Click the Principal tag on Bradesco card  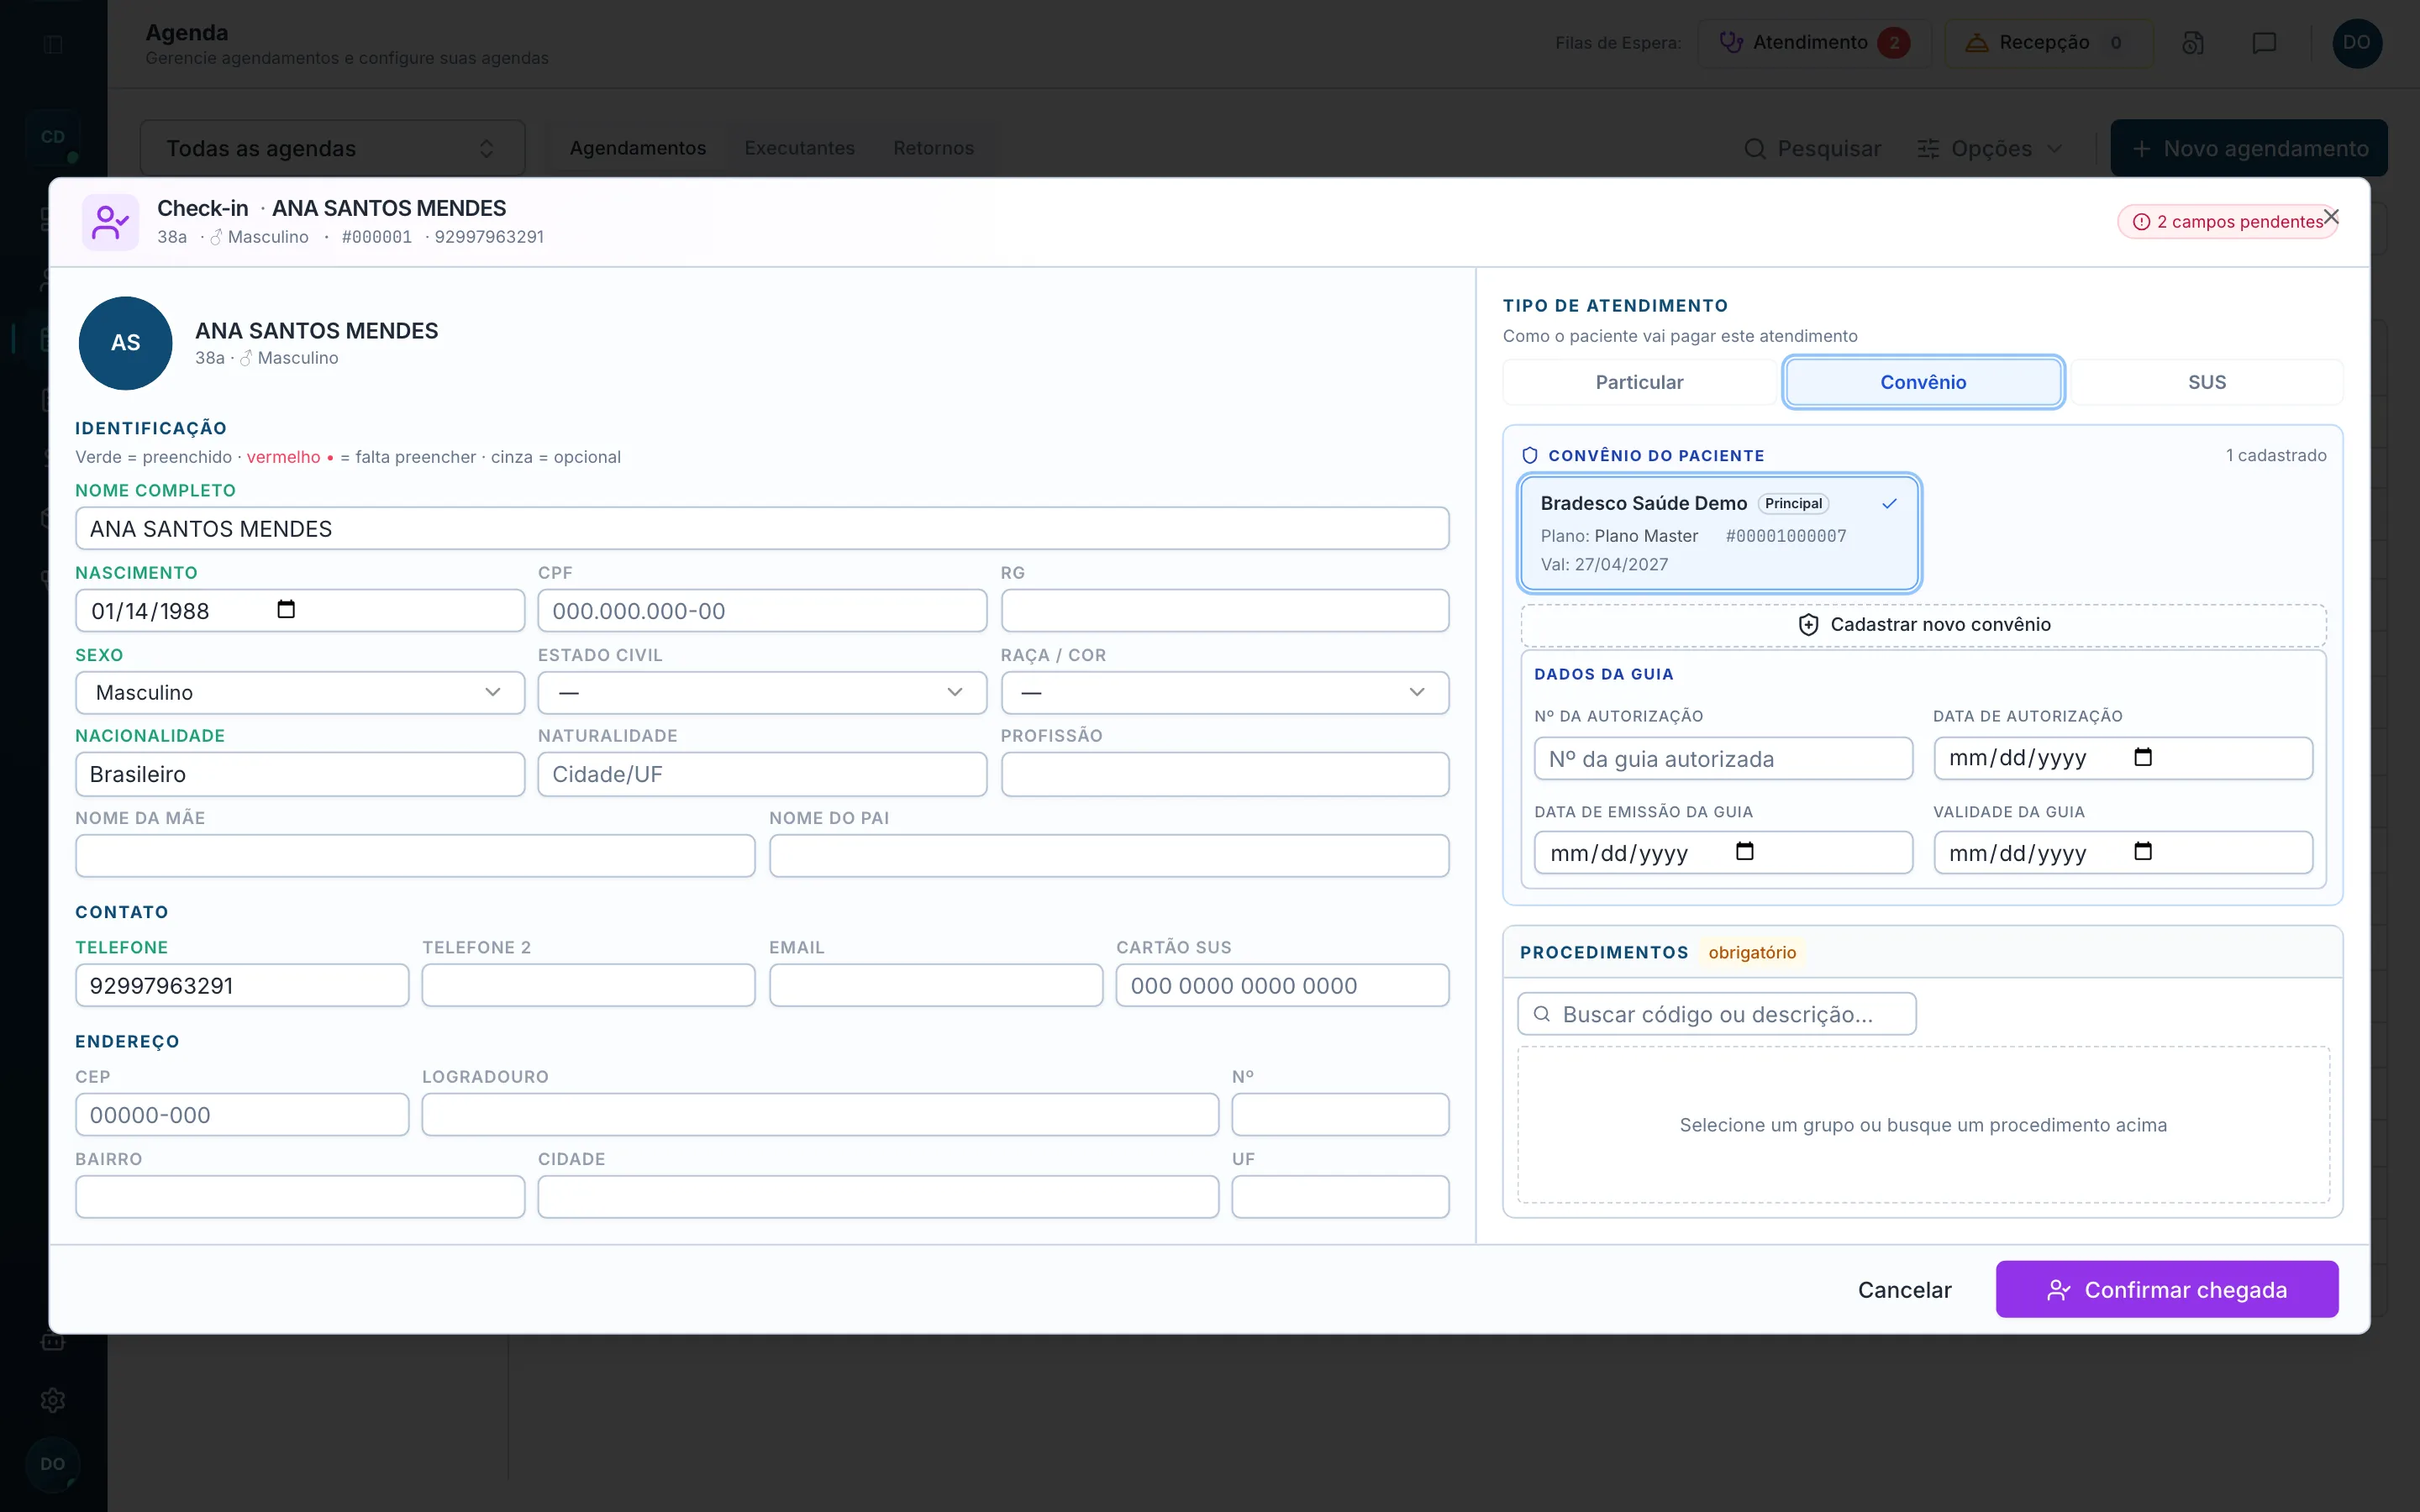pyautogui.click(x=1793, y=504)
